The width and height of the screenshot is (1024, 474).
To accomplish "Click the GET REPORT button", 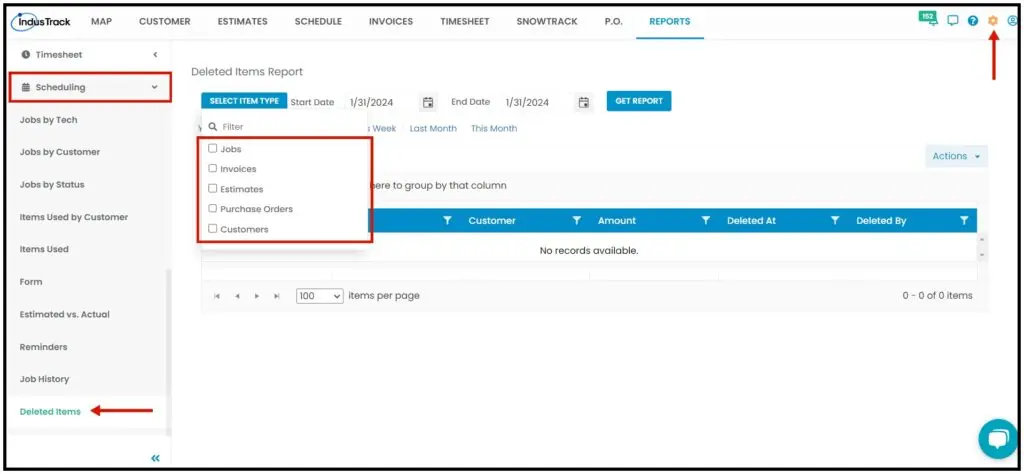I will (x=639, y=101).
